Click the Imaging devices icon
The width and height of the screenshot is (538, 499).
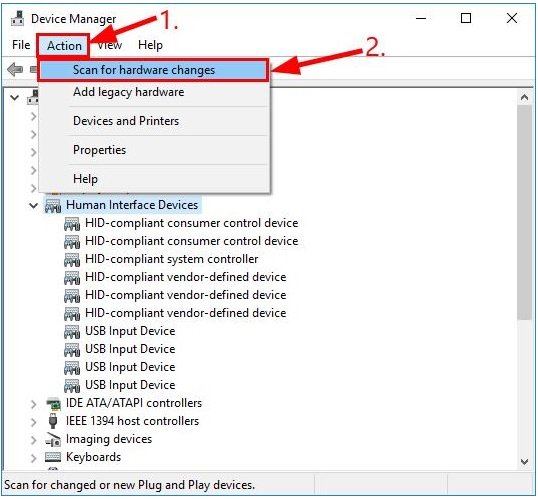(x=53, y=439)
